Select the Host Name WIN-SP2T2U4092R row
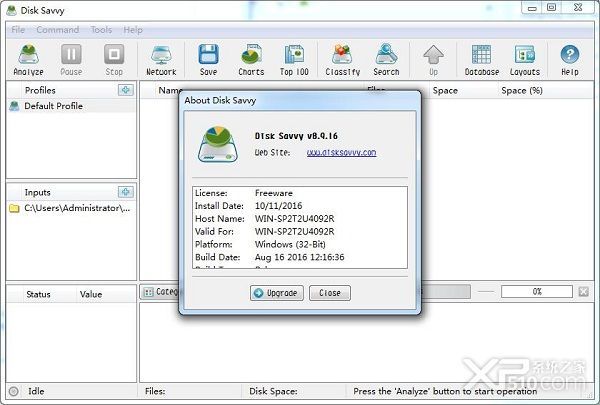The image size is (600, 405). (x=300, y=219)
